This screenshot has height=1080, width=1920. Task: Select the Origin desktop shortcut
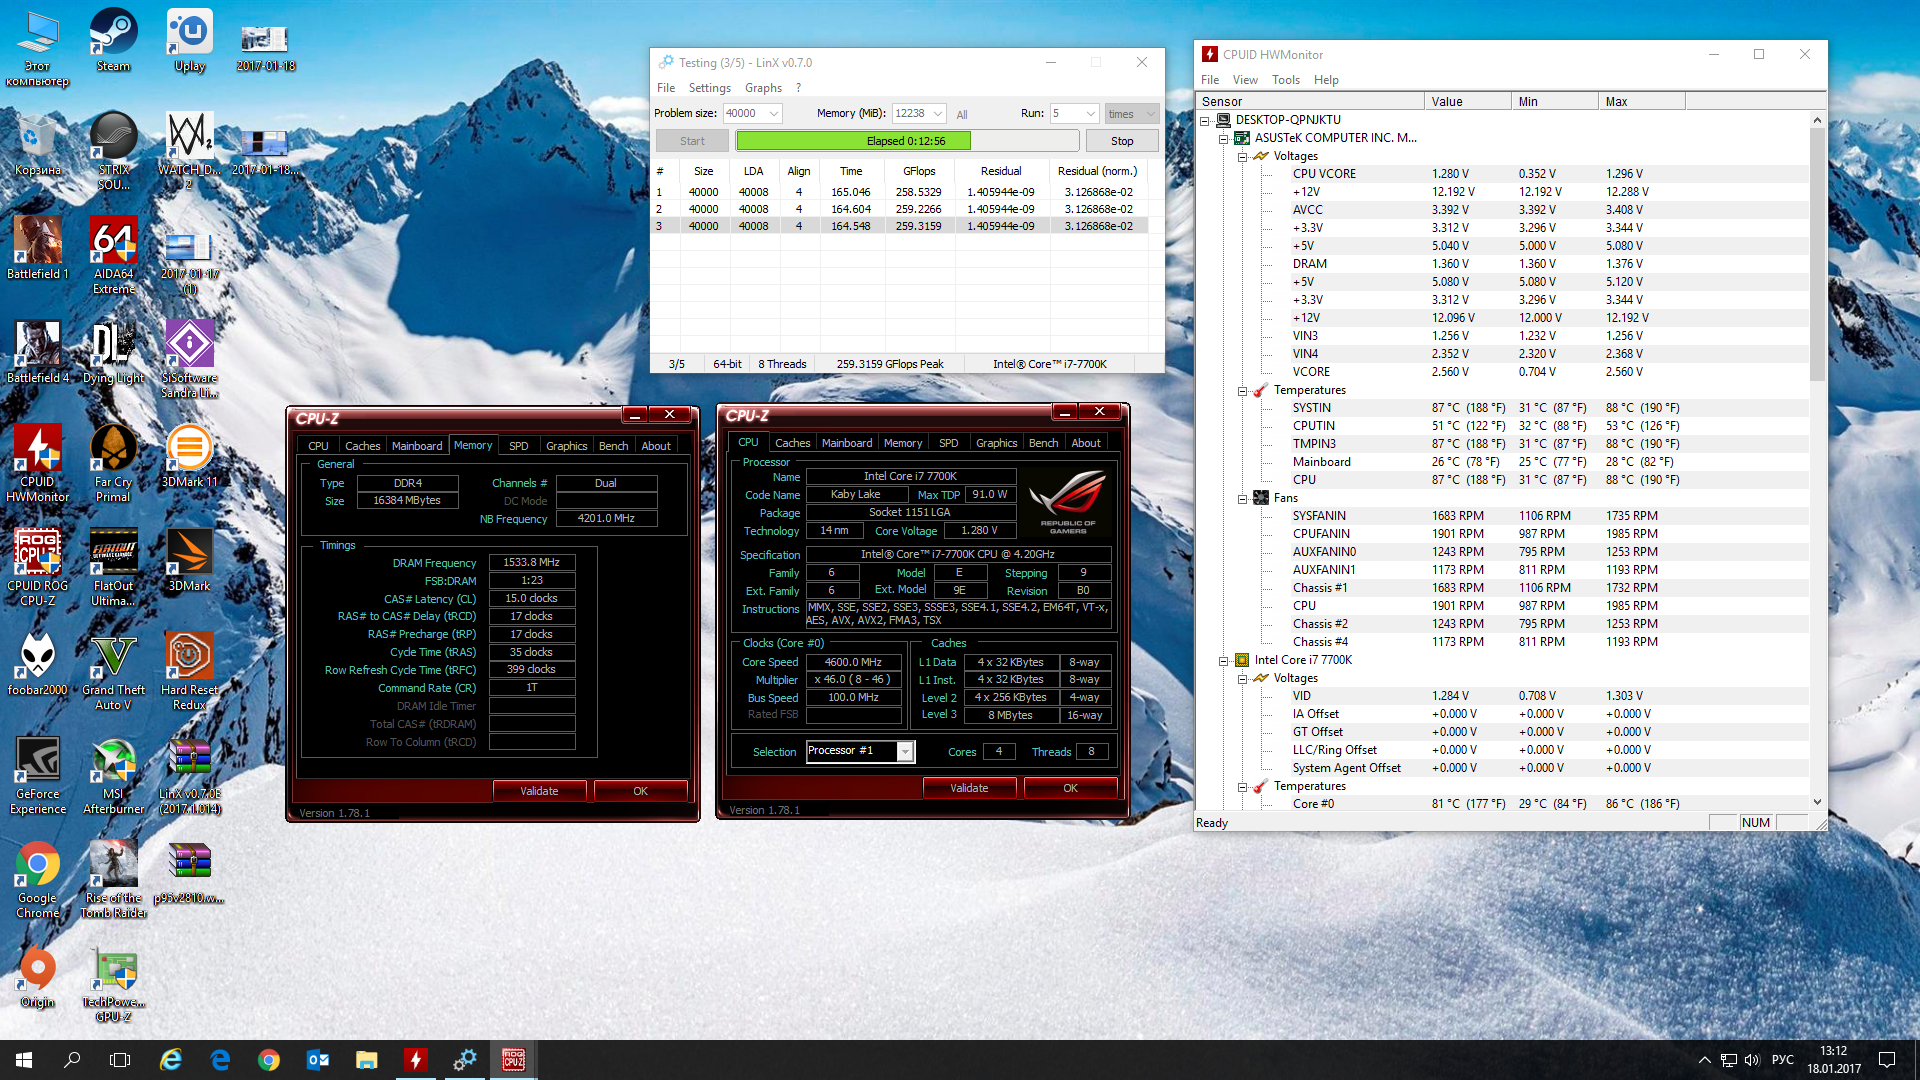click(x=38, y=976)
